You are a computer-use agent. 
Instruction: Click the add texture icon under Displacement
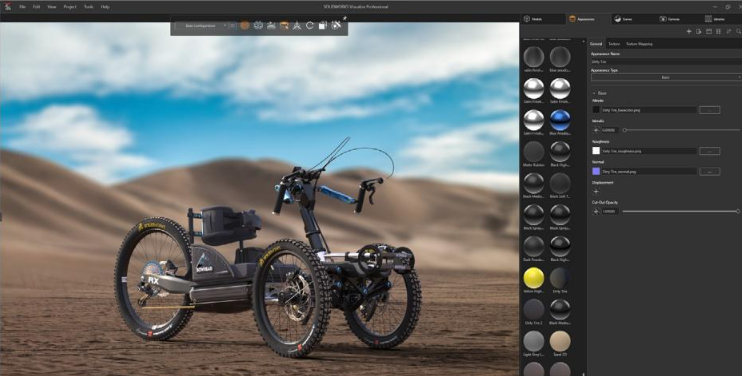[x=596, y=192]
